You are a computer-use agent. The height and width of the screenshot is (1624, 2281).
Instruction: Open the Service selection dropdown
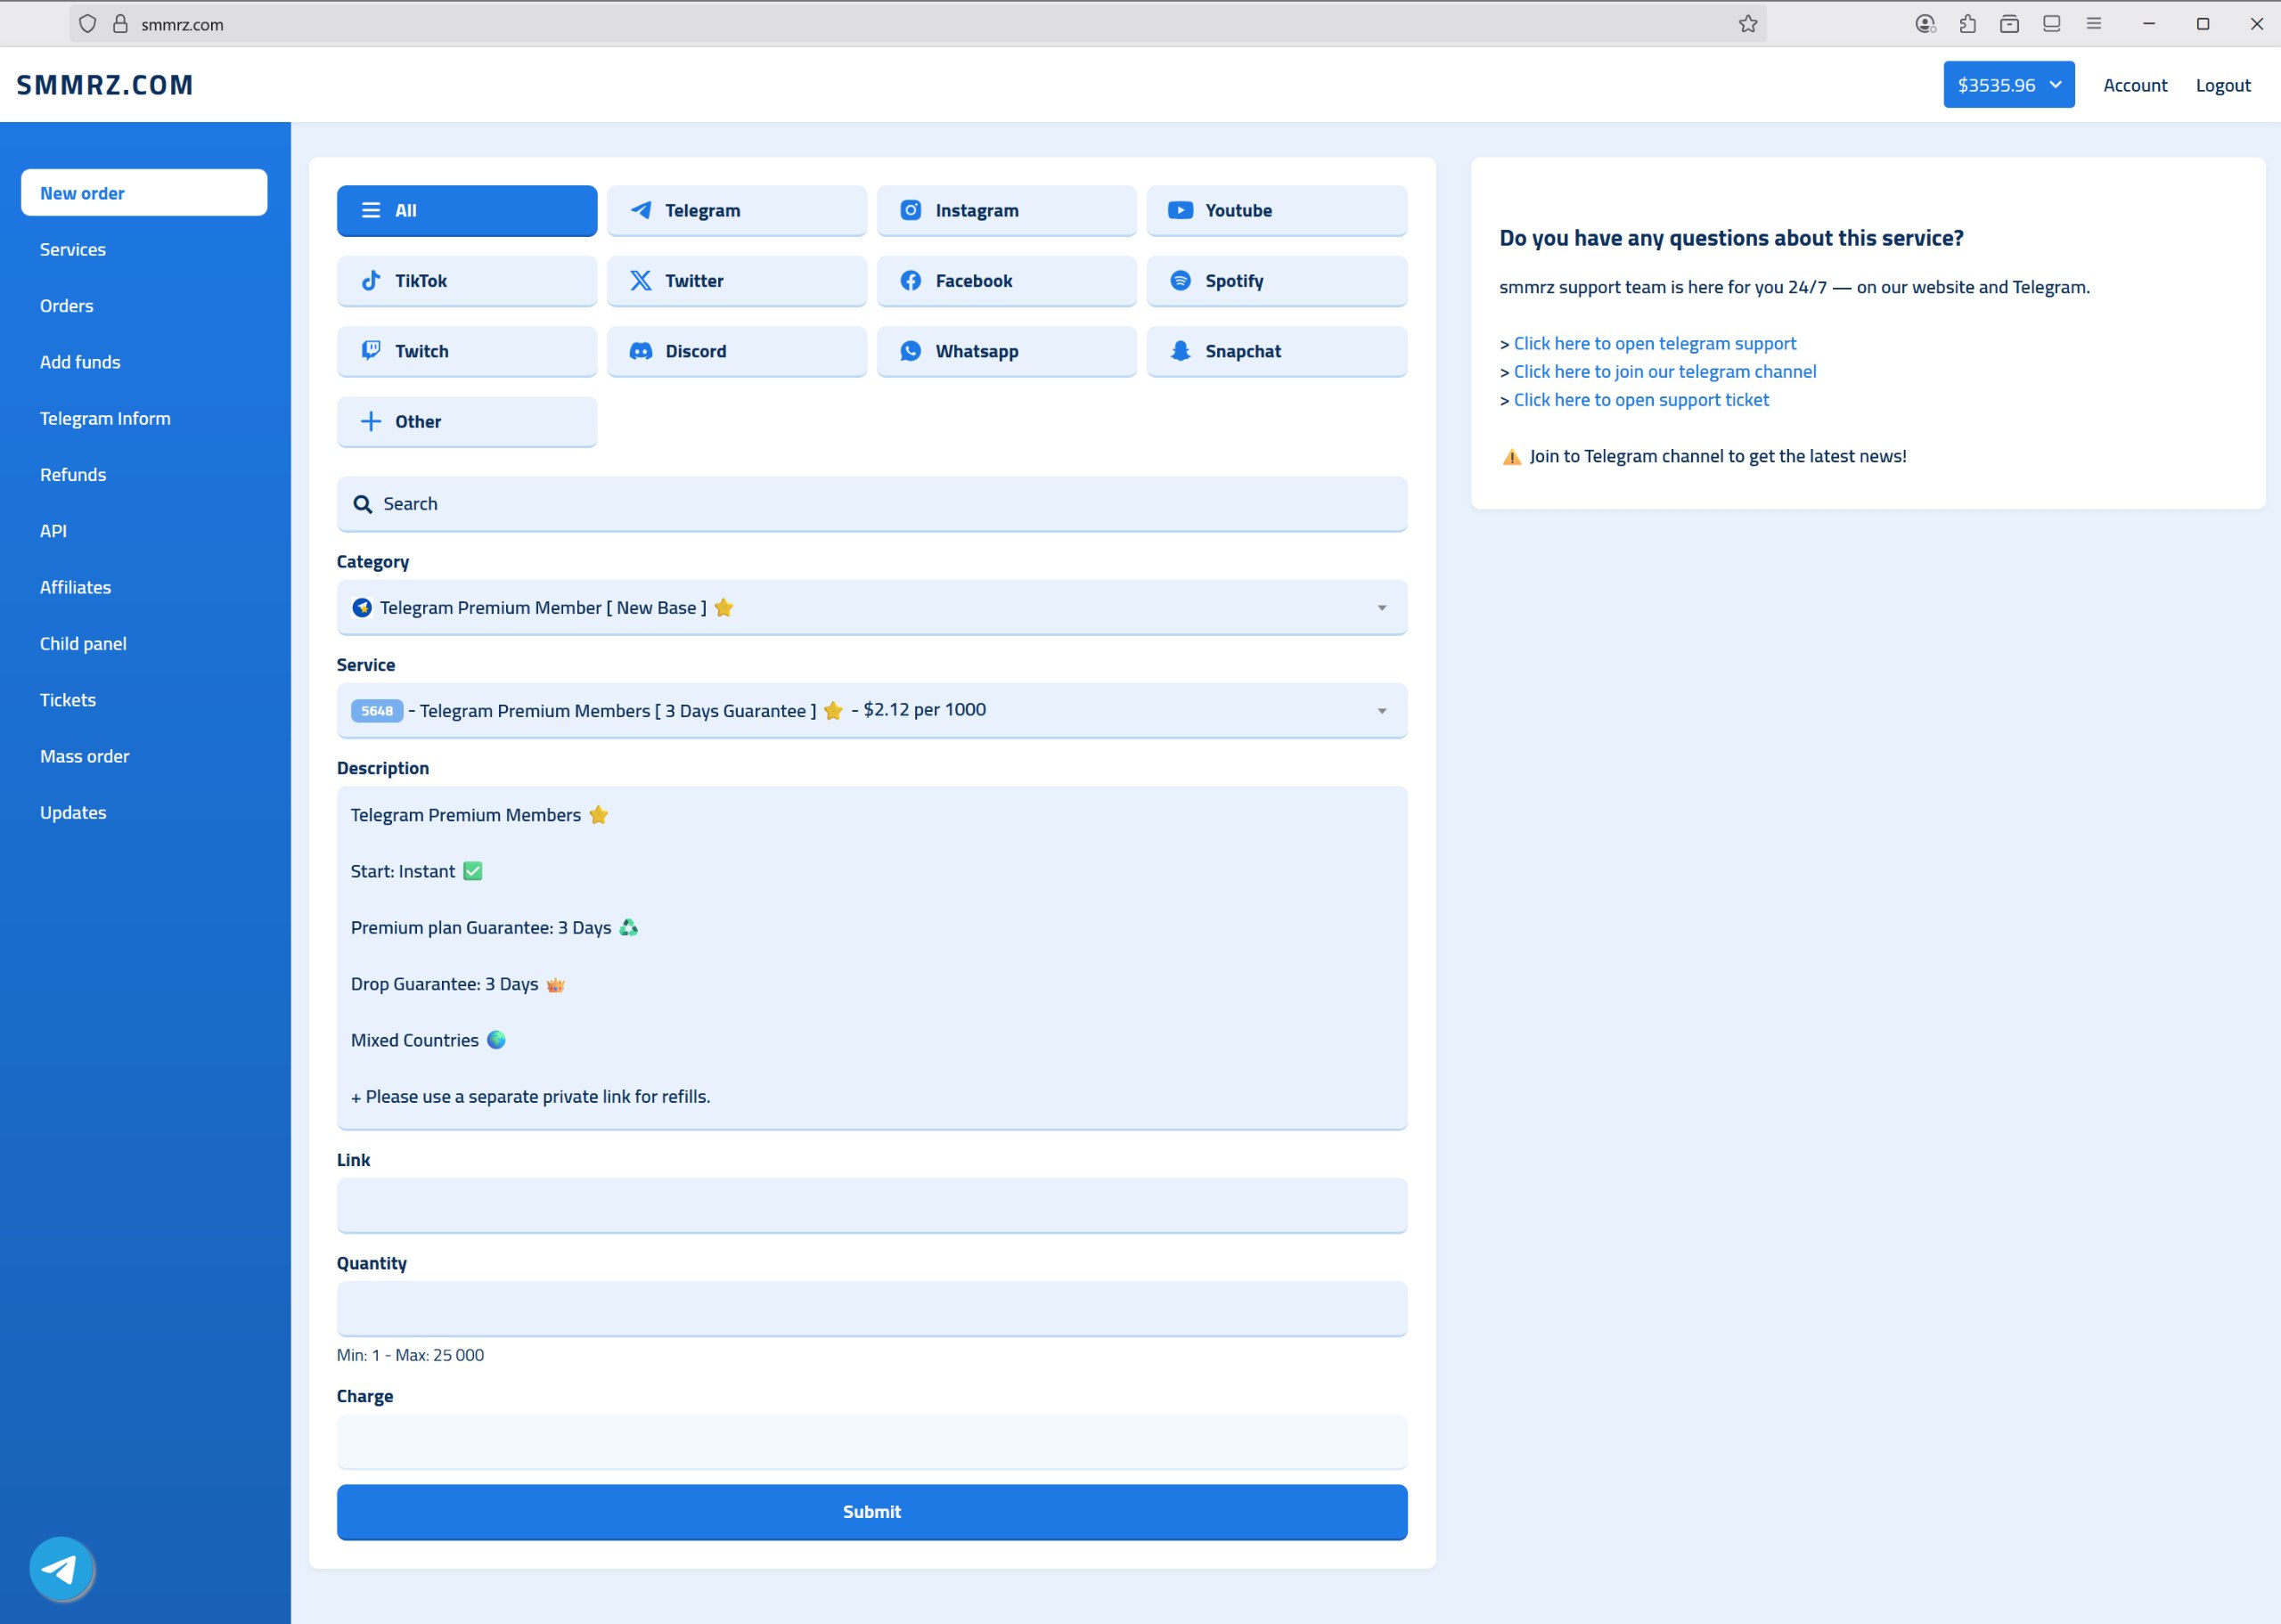pos(871,710)
